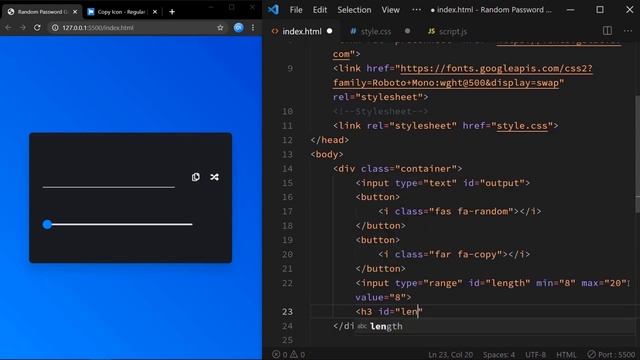
Task: Click the '</head>' tag on line 12
Action: [x=329, y=140]
